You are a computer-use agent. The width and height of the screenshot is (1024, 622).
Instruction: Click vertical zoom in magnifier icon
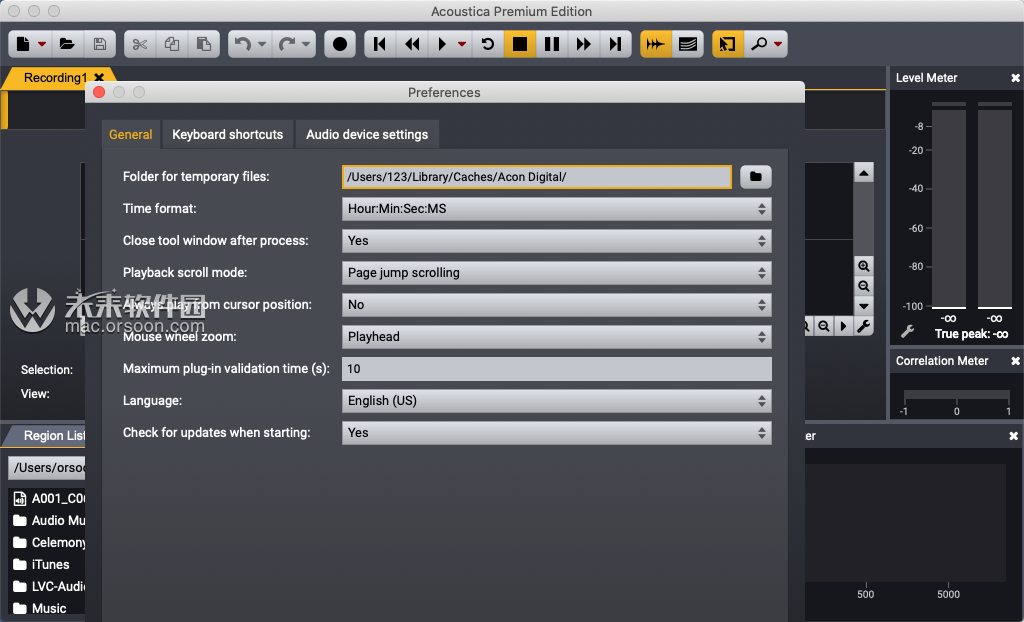point(863,266)
